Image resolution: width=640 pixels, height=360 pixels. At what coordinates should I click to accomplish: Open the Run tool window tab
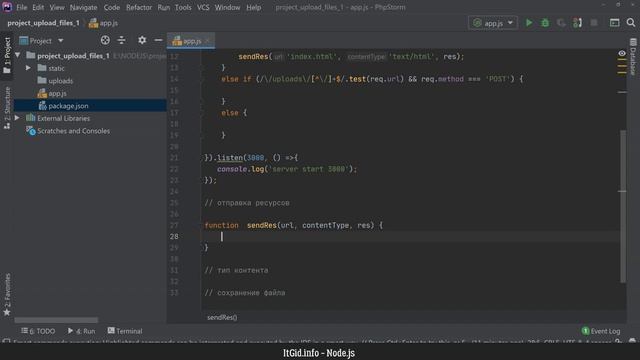pyautogui.click(x=81, y=331)
